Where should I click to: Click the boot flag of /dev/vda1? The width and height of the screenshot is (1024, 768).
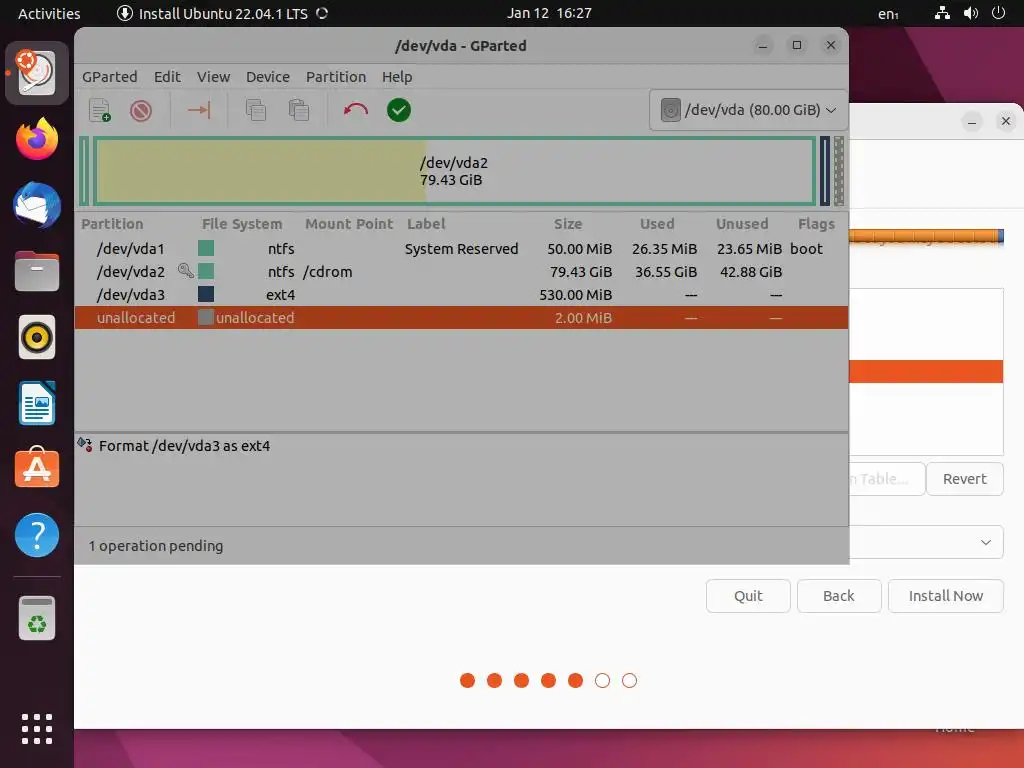click(x=806, y=248)
